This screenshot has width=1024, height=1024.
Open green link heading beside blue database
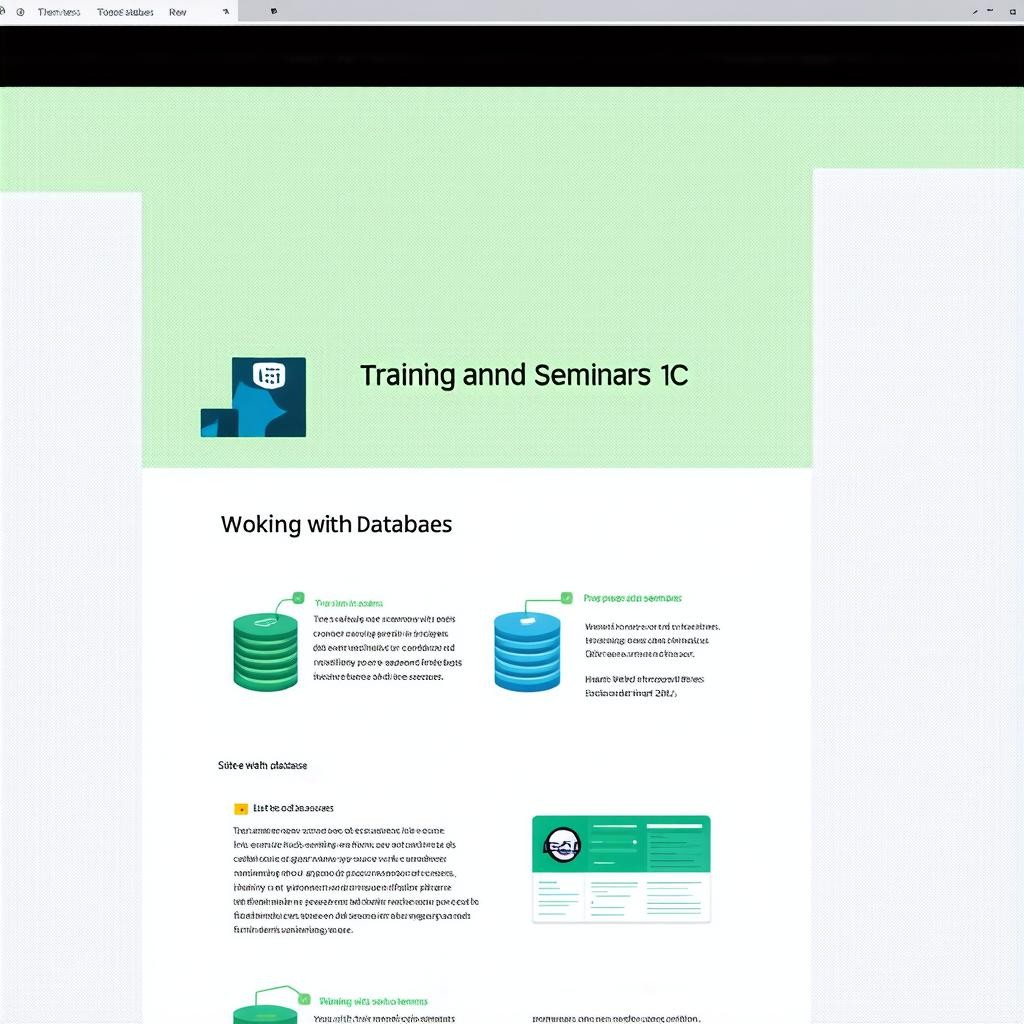tap(632, 598)
